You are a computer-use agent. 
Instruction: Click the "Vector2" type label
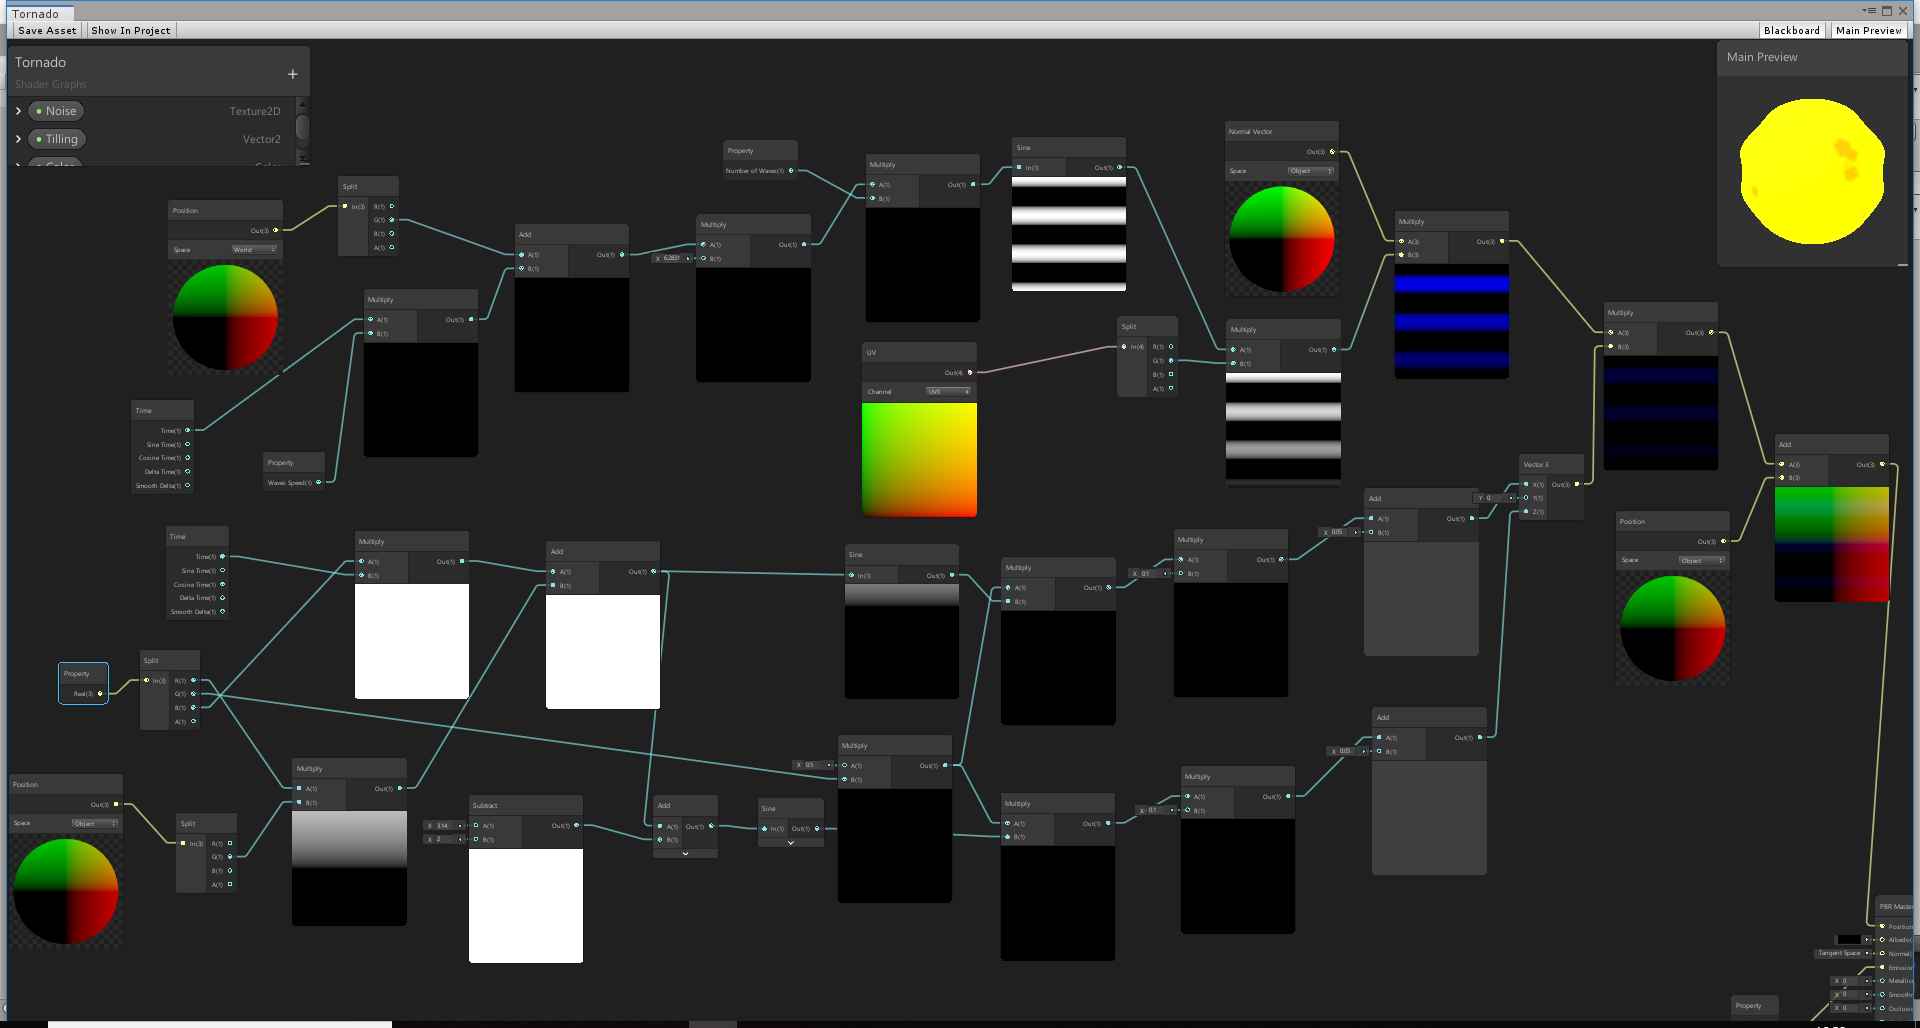(x=261, y=139)
